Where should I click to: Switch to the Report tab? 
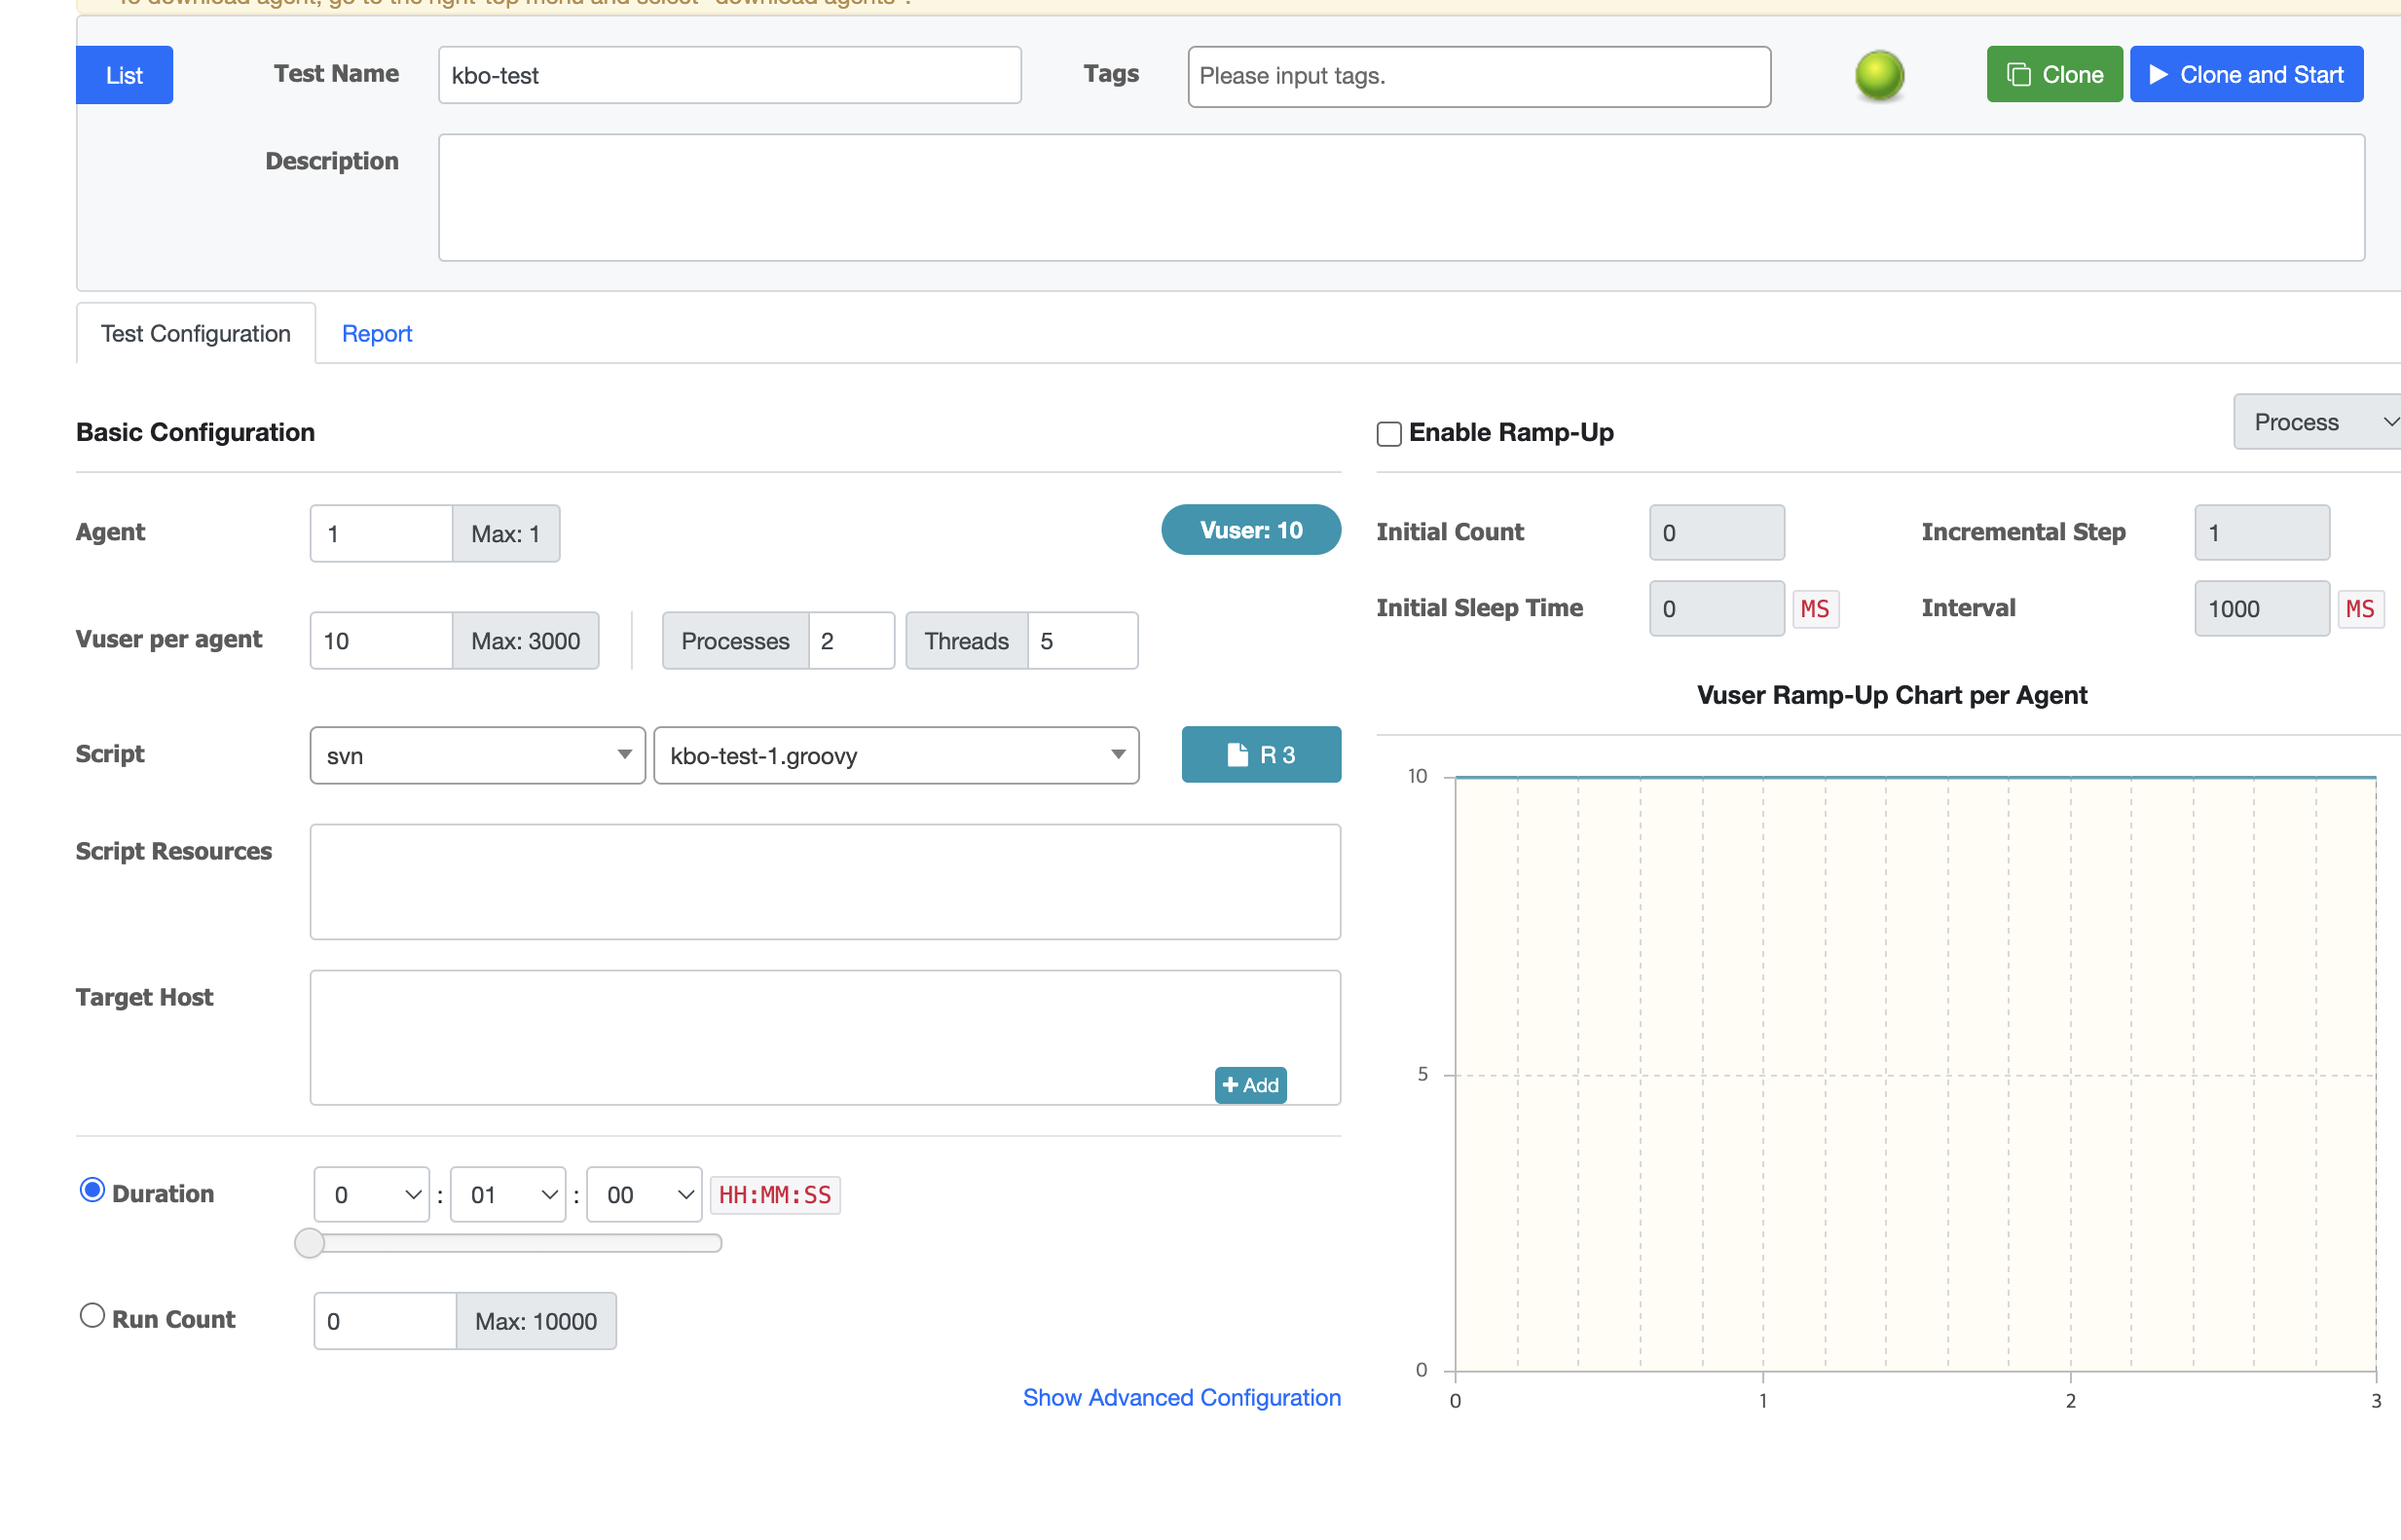pyautogui.click(x=376, y=334)
